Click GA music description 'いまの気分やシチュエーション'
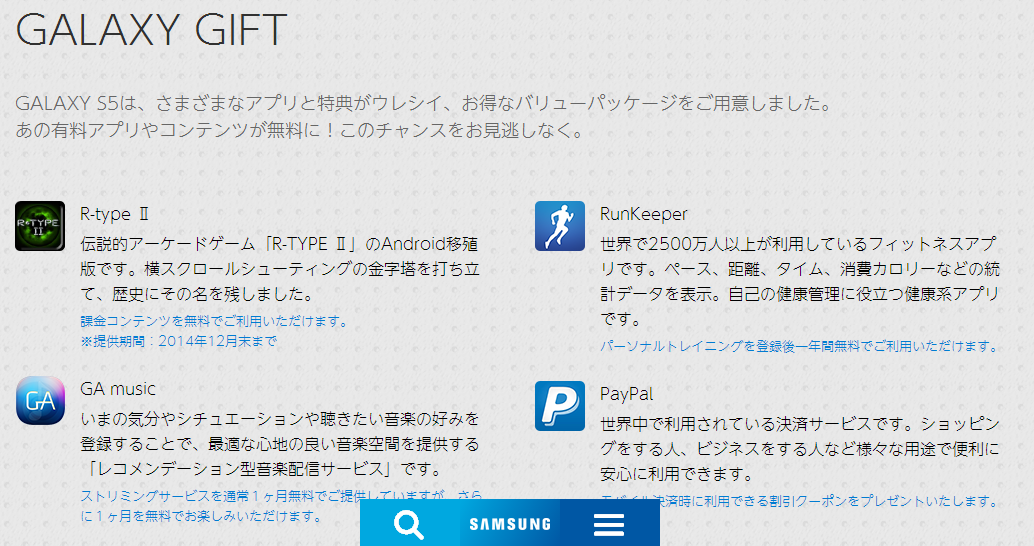The image size is (1034, 546). click(280, 444)
